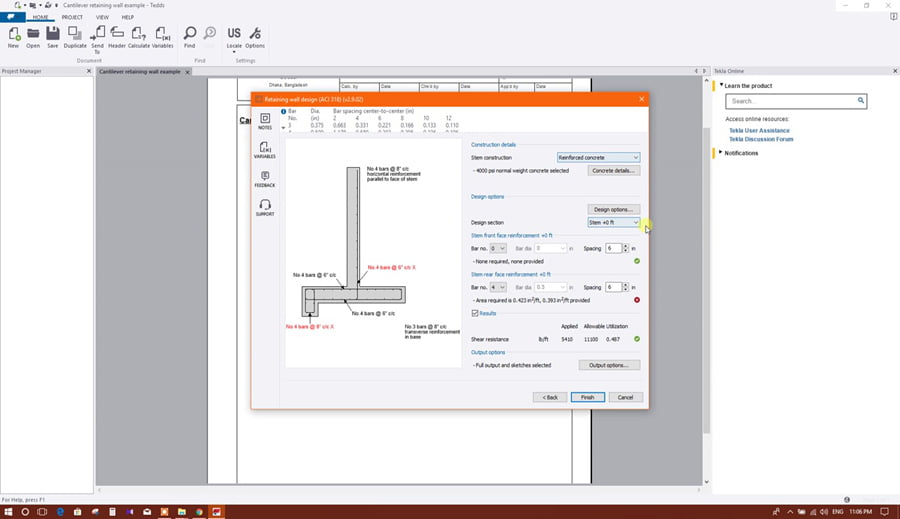Expand the bar table rows arrow

click(284, 127)
